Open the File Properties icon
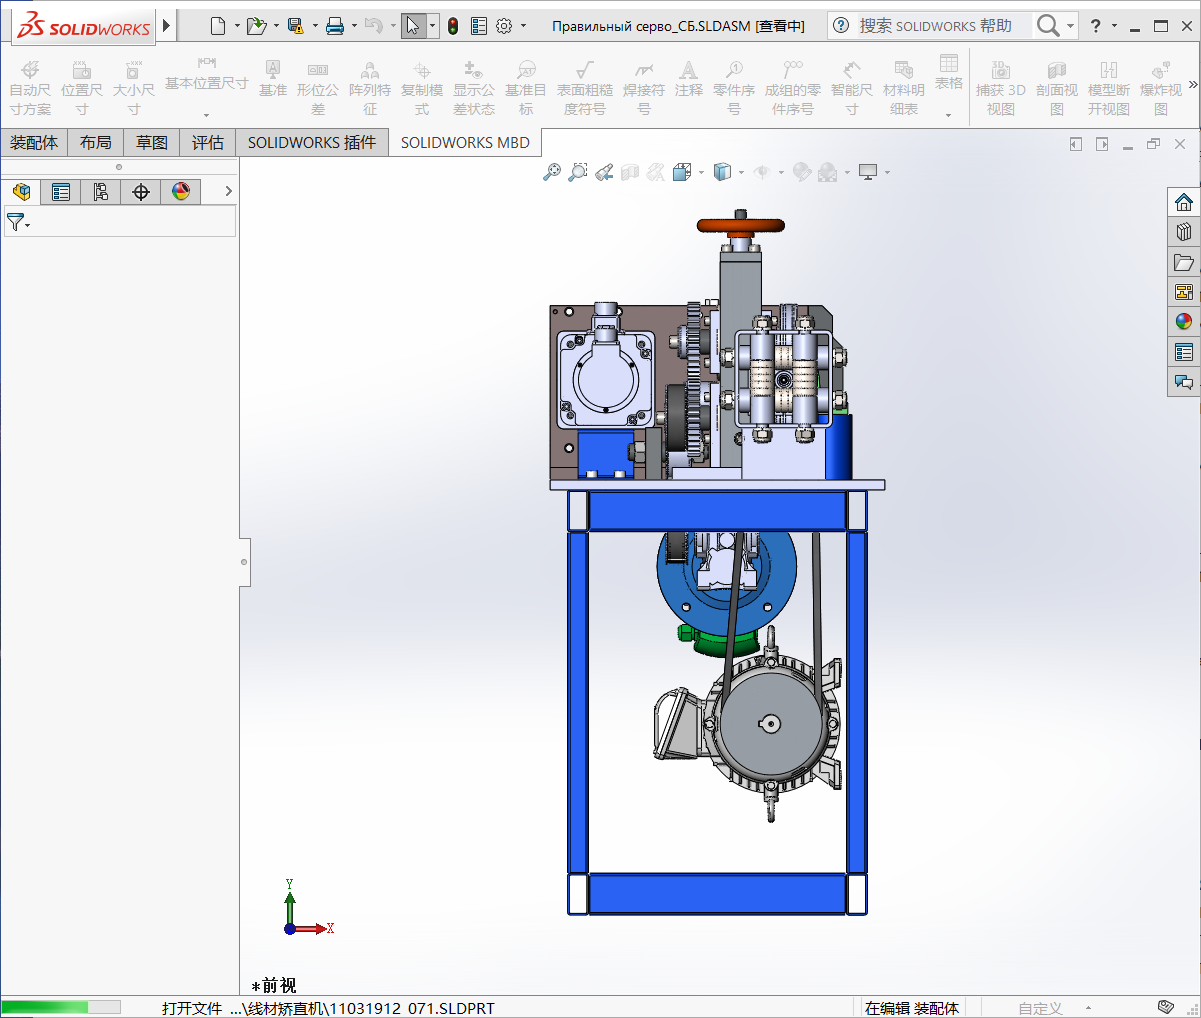 (x=479, y=26)
